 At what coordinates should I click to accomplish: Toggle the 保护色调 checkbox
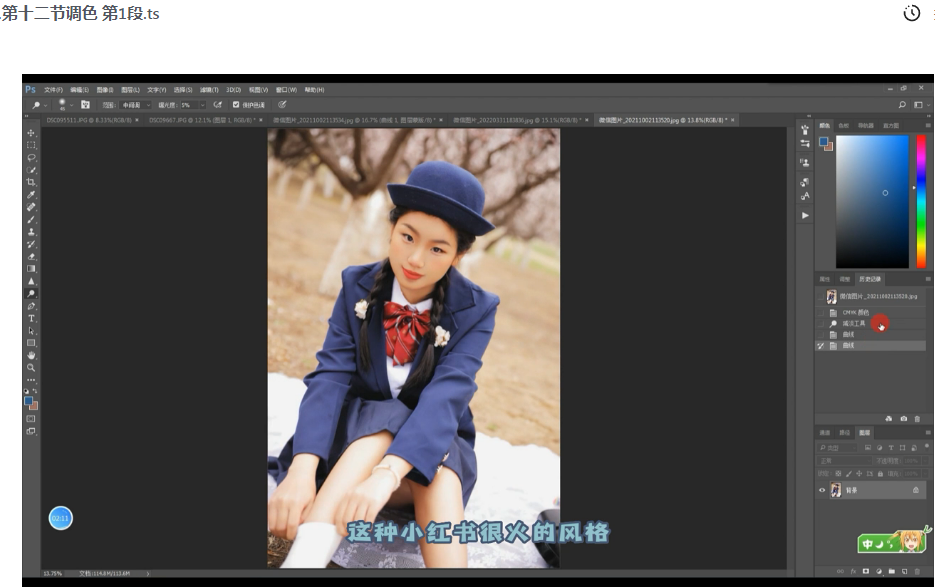pos(236,105)
